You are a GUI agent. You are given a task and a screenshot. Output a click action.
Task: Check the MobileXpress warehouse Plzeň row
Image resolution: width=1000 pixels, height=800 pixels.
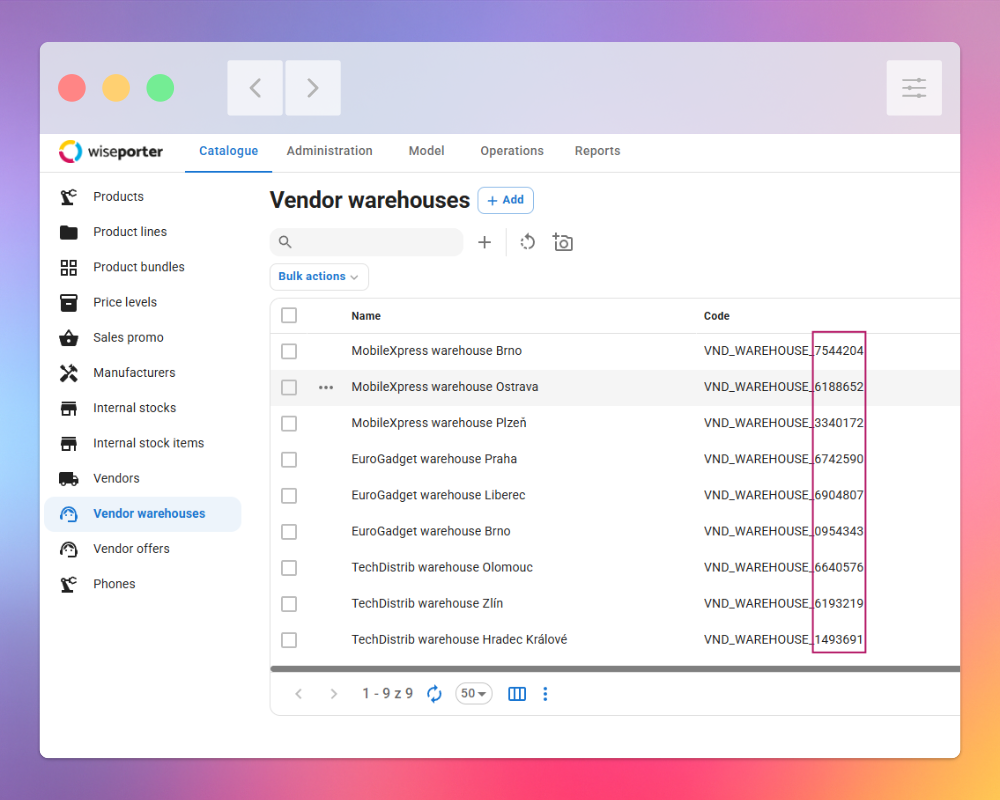289,424
